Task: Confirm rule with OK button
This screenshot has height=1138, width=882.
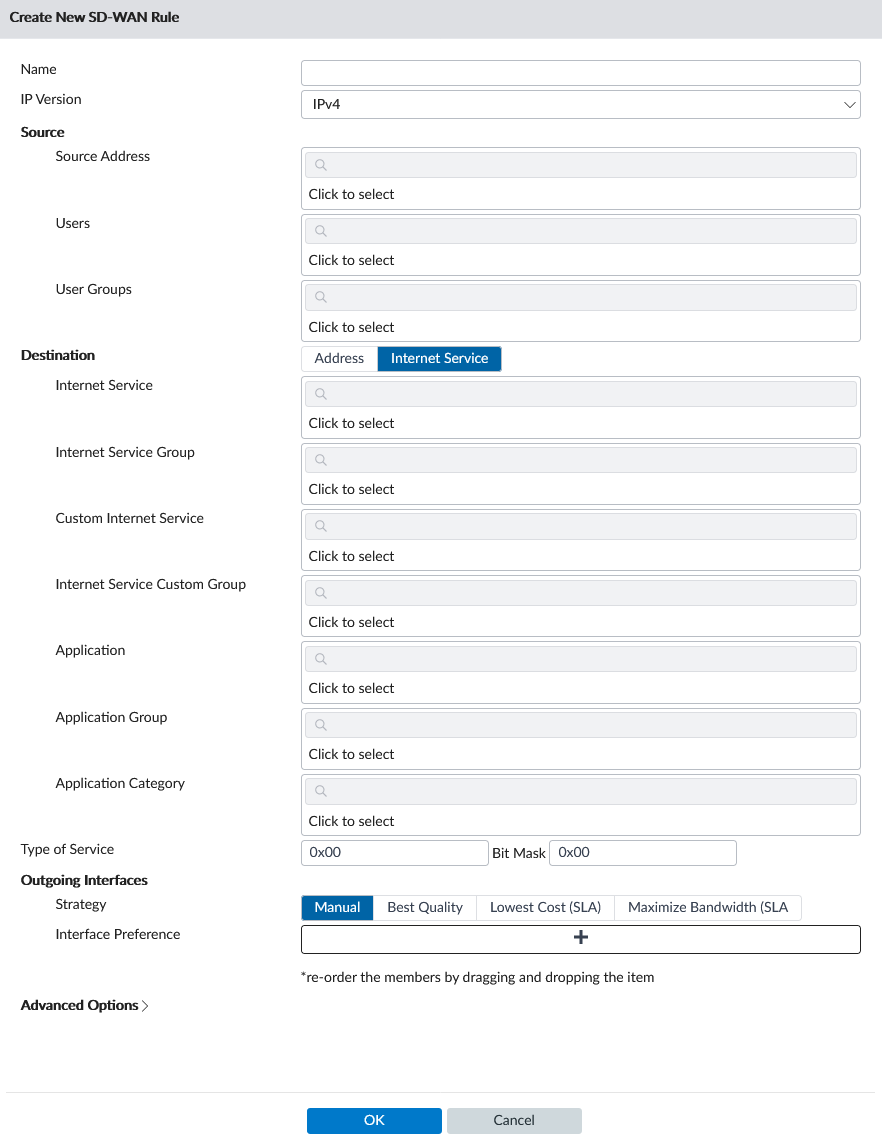Action: click(374, 1120)
